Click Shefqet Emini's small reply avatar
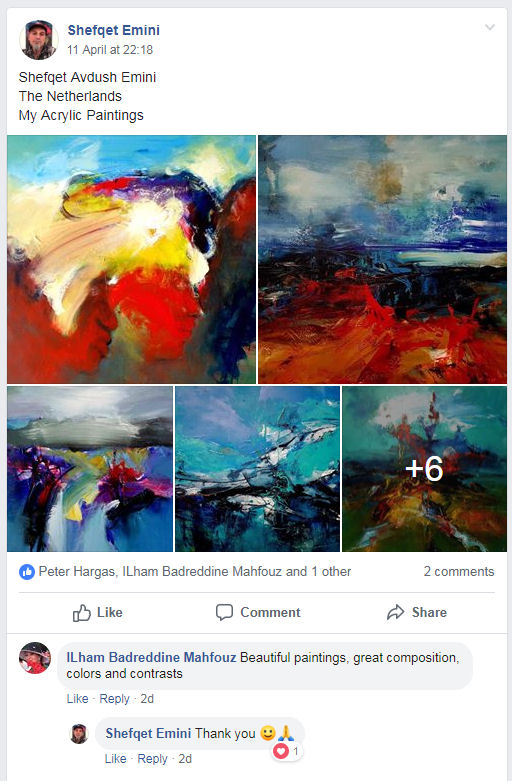512x781 pixels. pyautogui.click(x=79, y=734)
